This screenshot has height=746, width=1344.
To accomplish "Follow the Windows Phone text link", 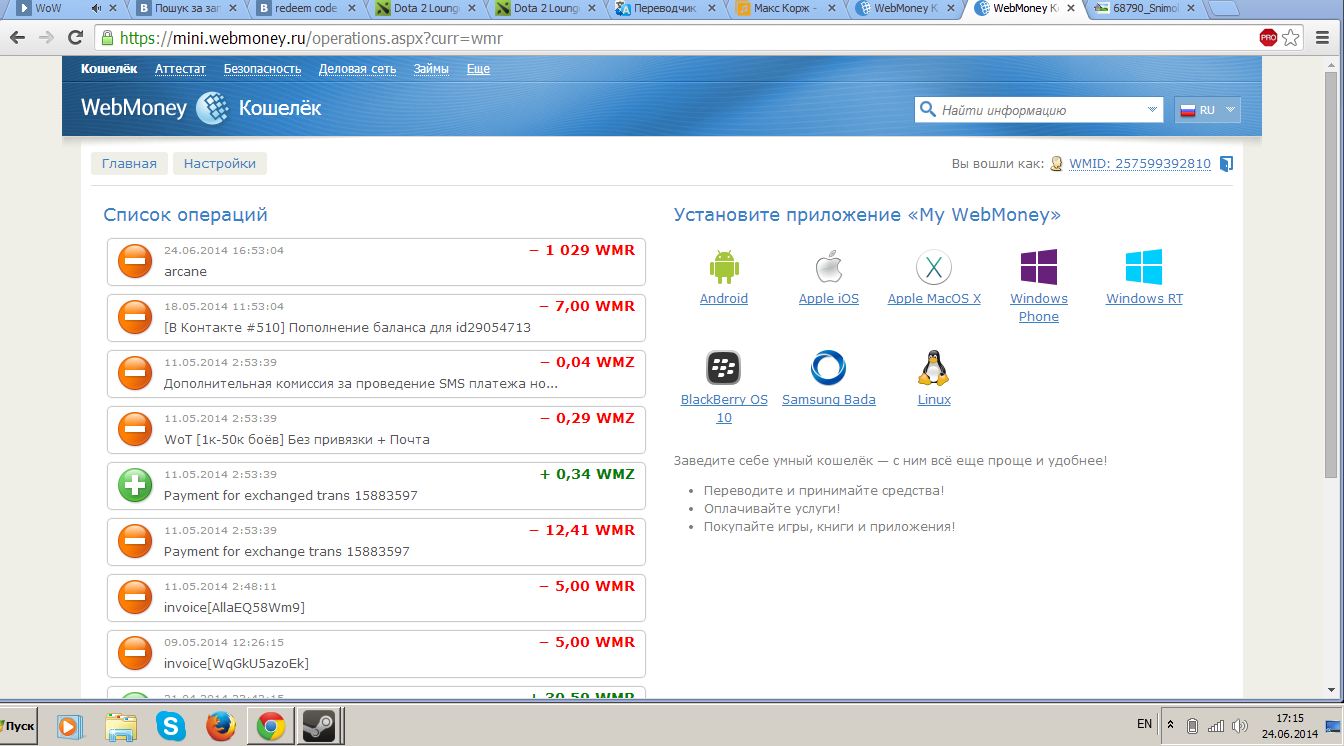I will click(x=1039, y=308).
